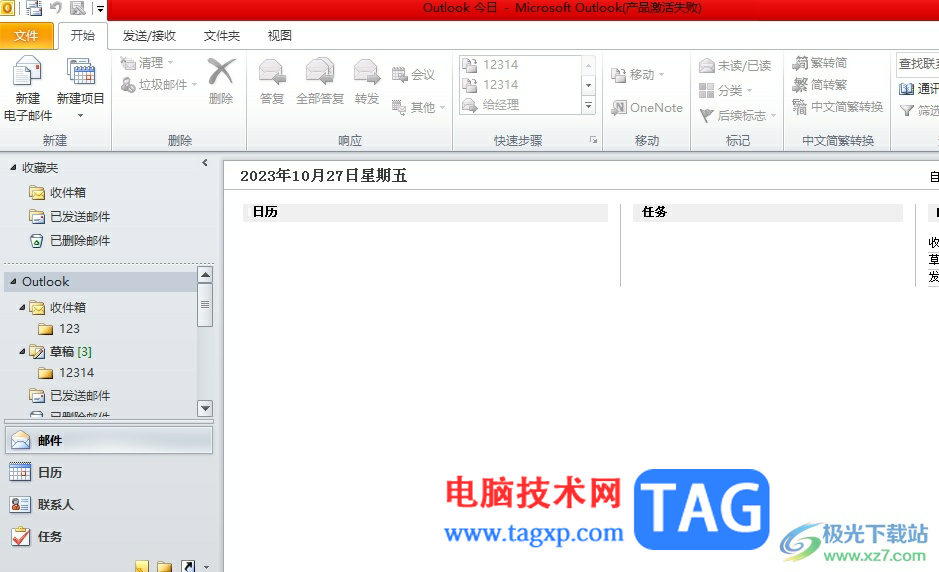Viewport: 939px width, 572px height.
Task: Collapse the 收件箱 folder under Outlook
Action: [x=22, y=307]
